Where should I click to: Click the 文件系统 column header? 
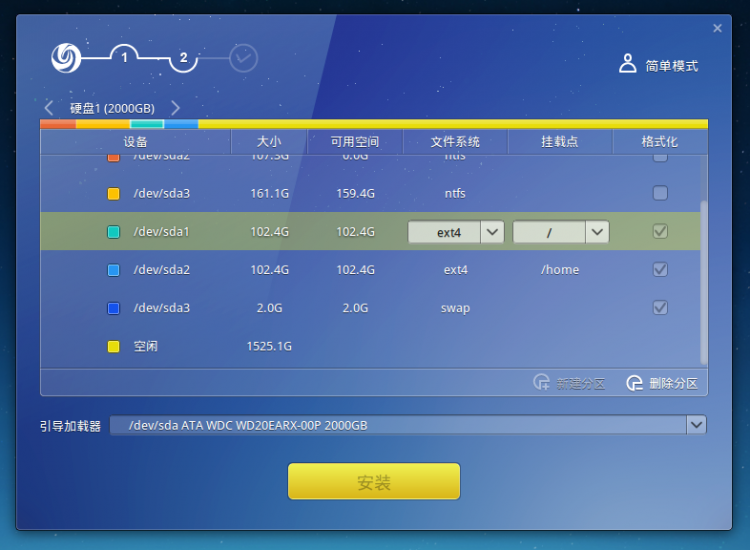pyautogui.click(x=455, y=142)
